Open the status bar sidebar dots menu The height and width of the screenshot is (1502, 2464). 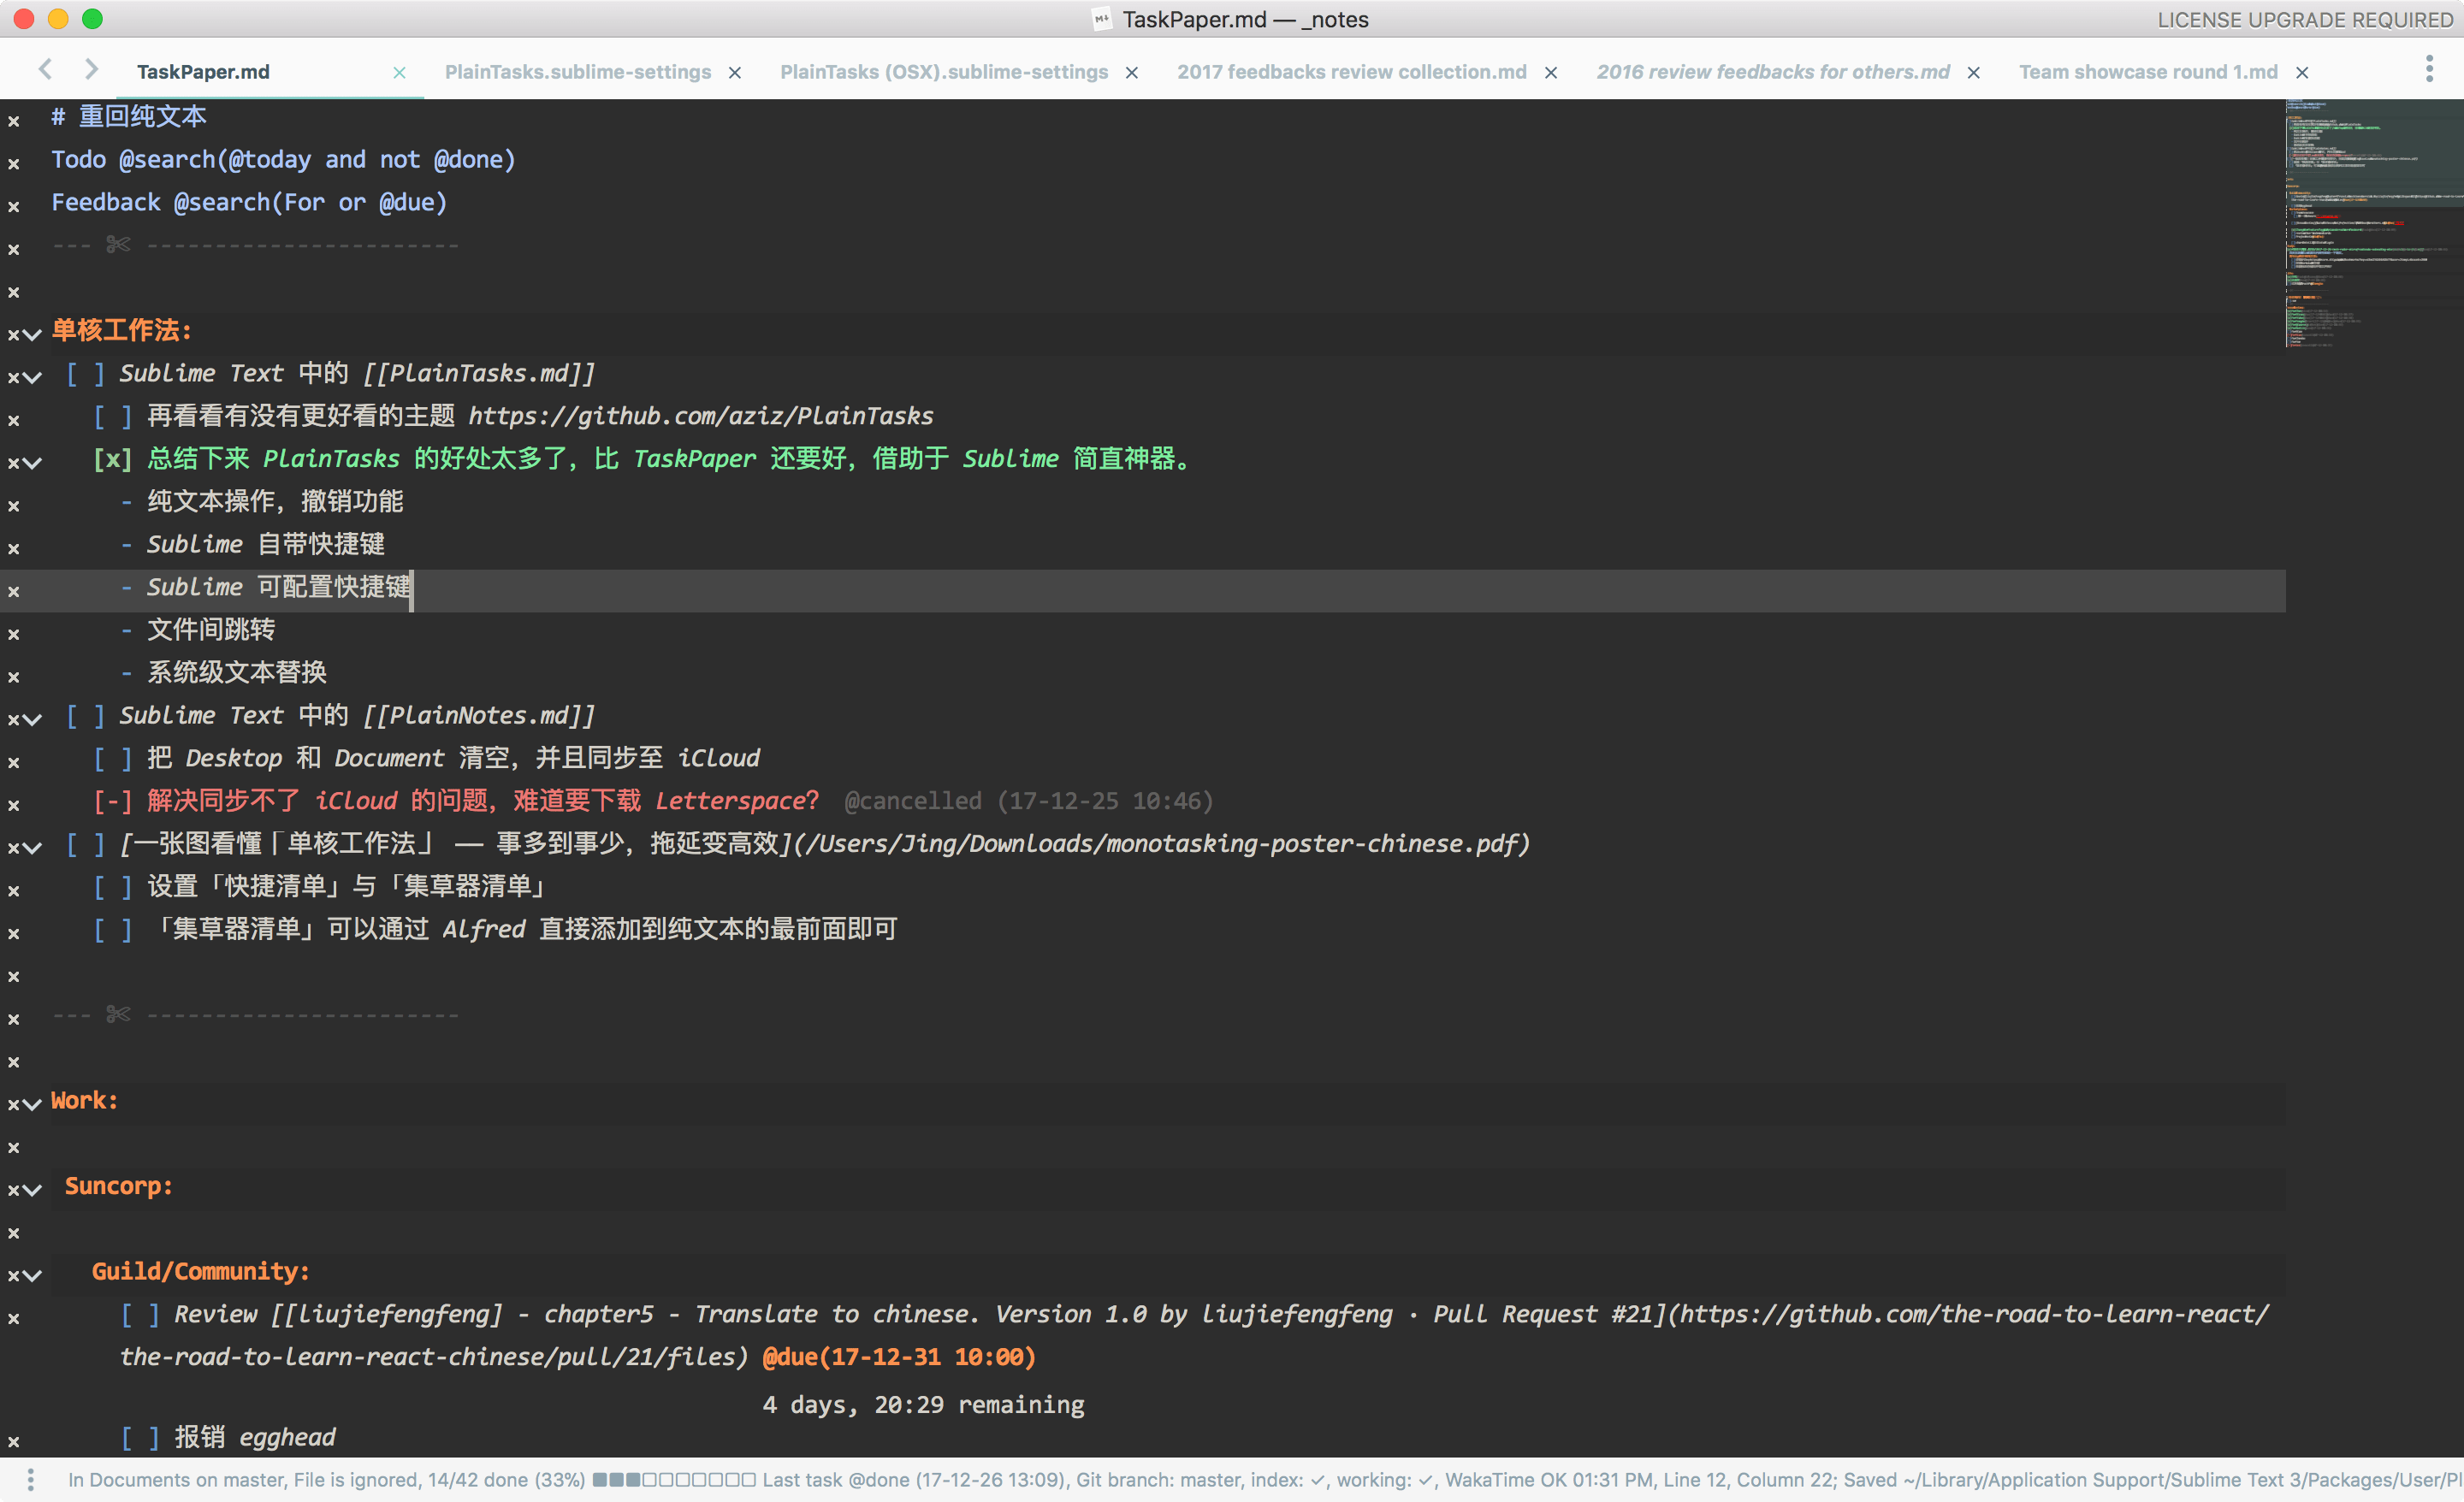tap(31, 1479)
